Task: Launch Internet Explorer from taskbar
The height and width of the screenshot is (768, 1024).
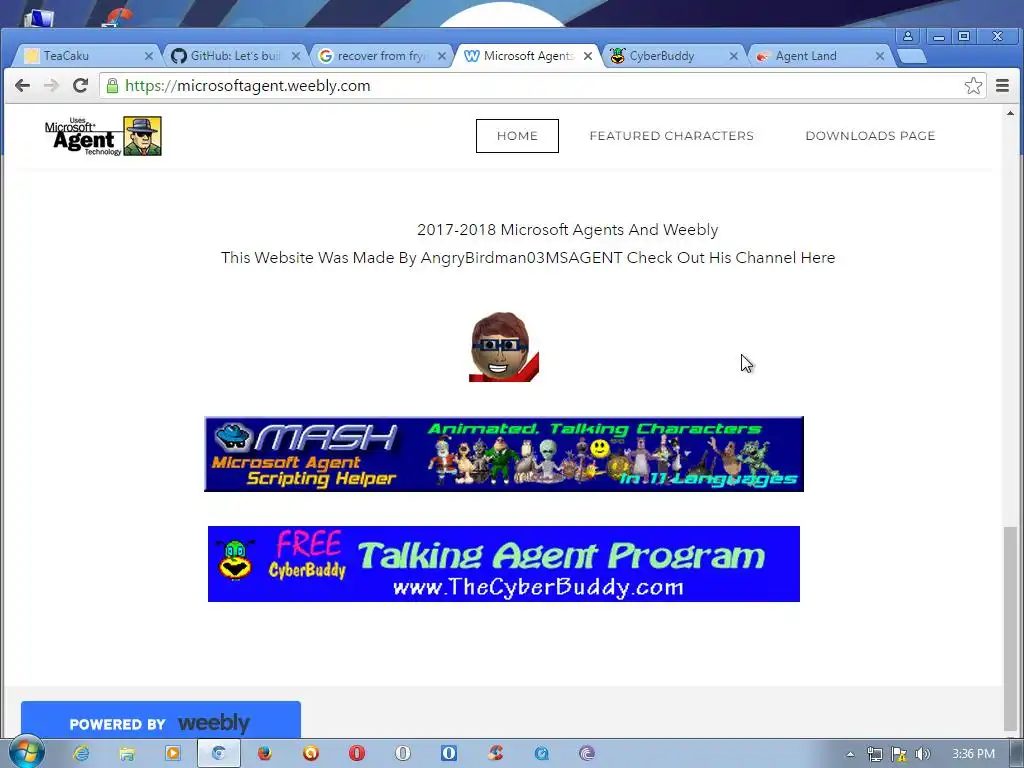Action: pos(81,753)
